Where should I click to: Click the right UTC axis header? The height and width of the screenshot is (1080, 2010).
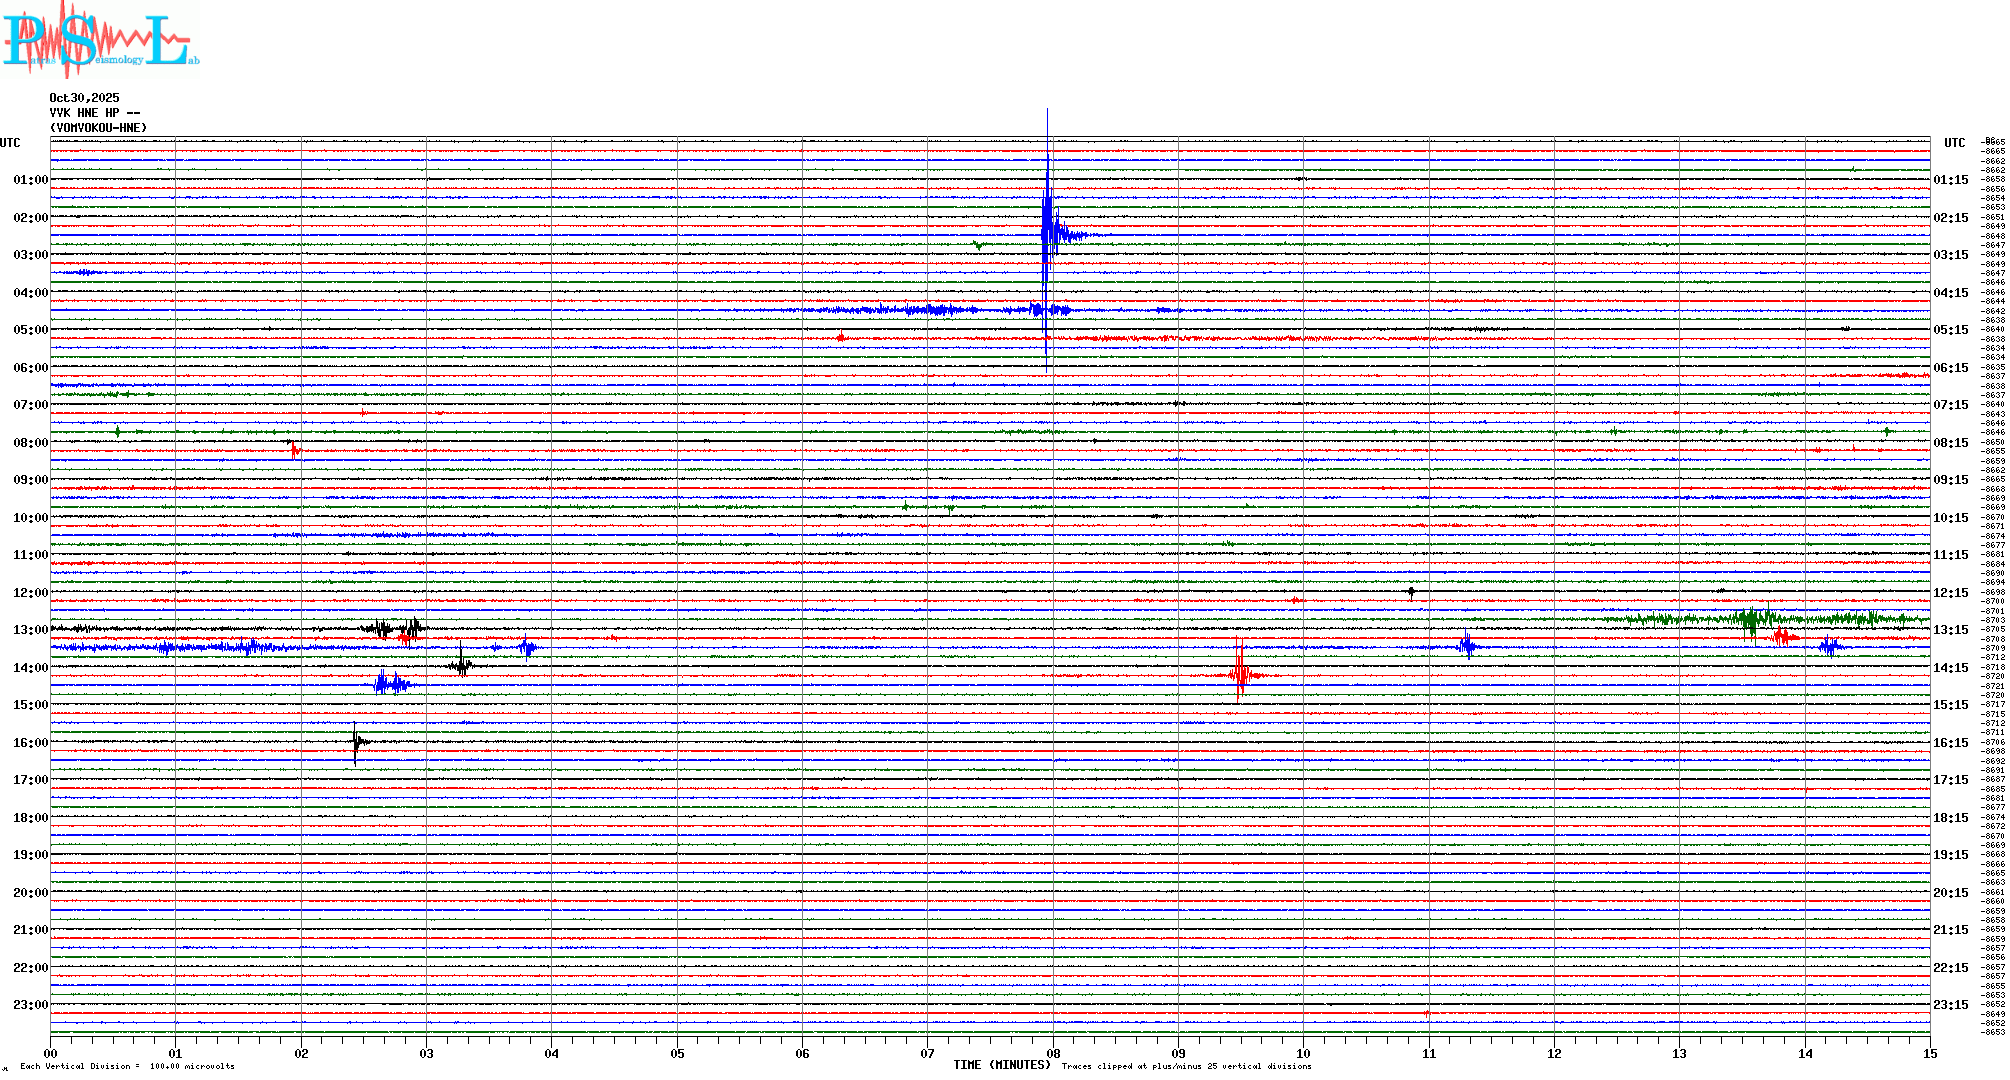point(1954,143)
